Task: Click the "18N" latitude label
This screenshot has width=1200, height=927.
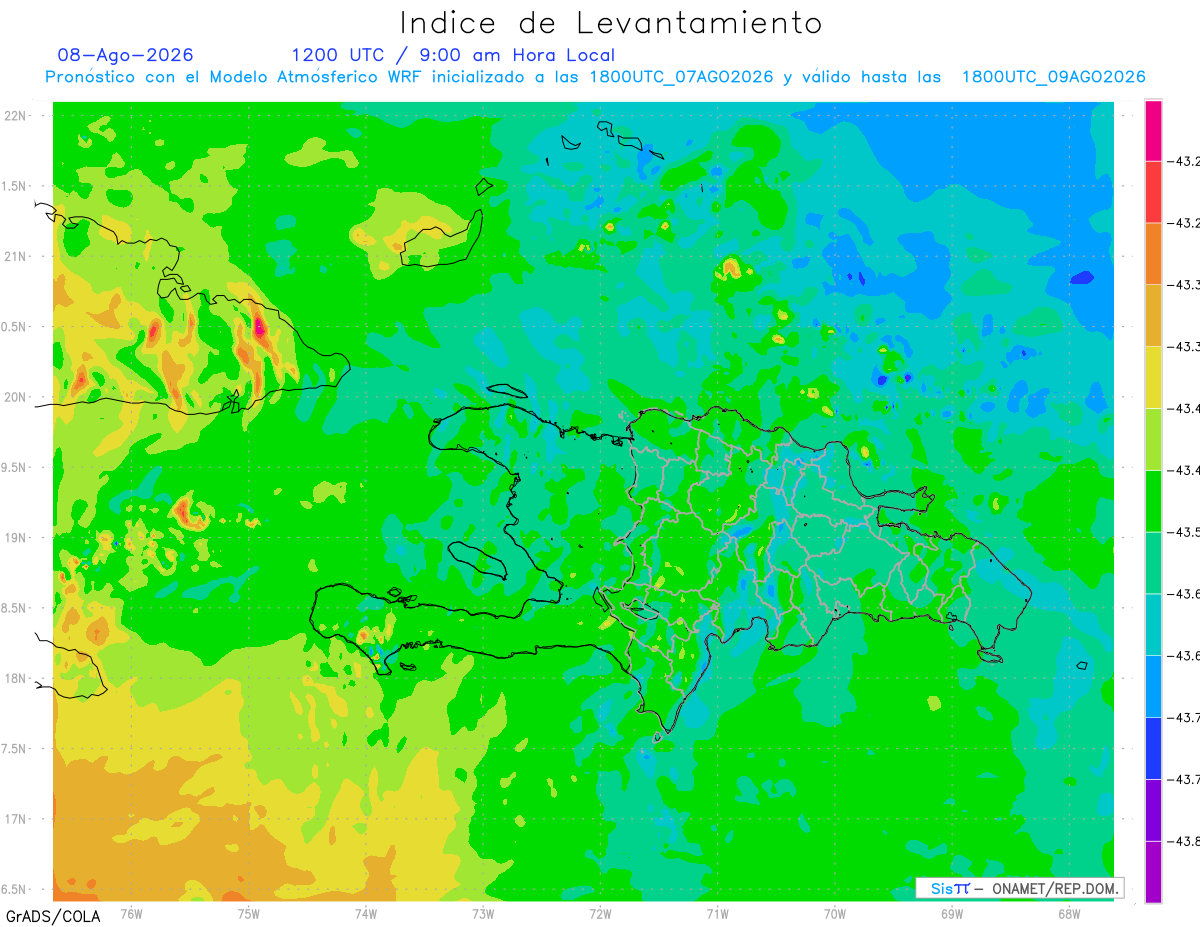Action: coord(16,678)
